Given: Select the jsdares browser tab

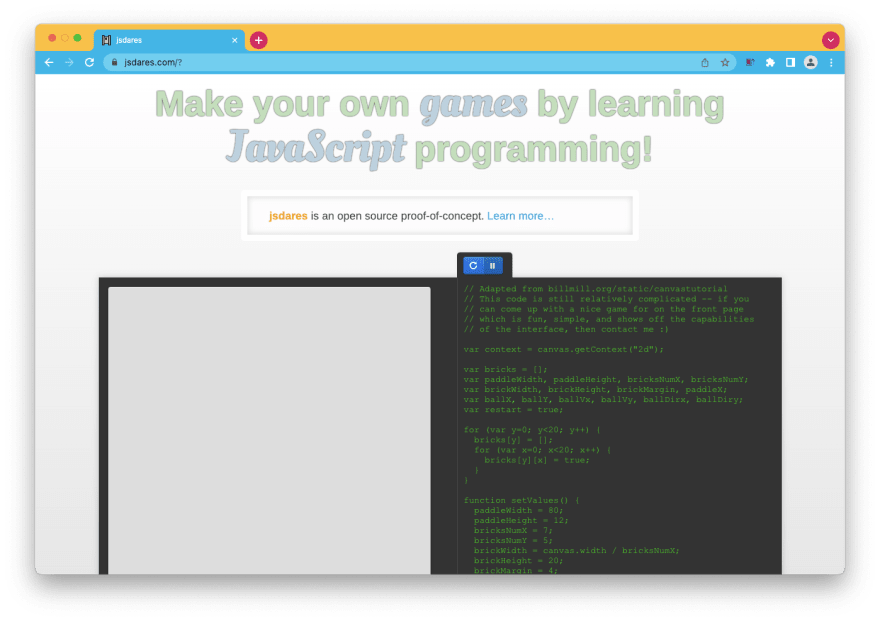Looking at the screenshot, I should pos(169,40).
